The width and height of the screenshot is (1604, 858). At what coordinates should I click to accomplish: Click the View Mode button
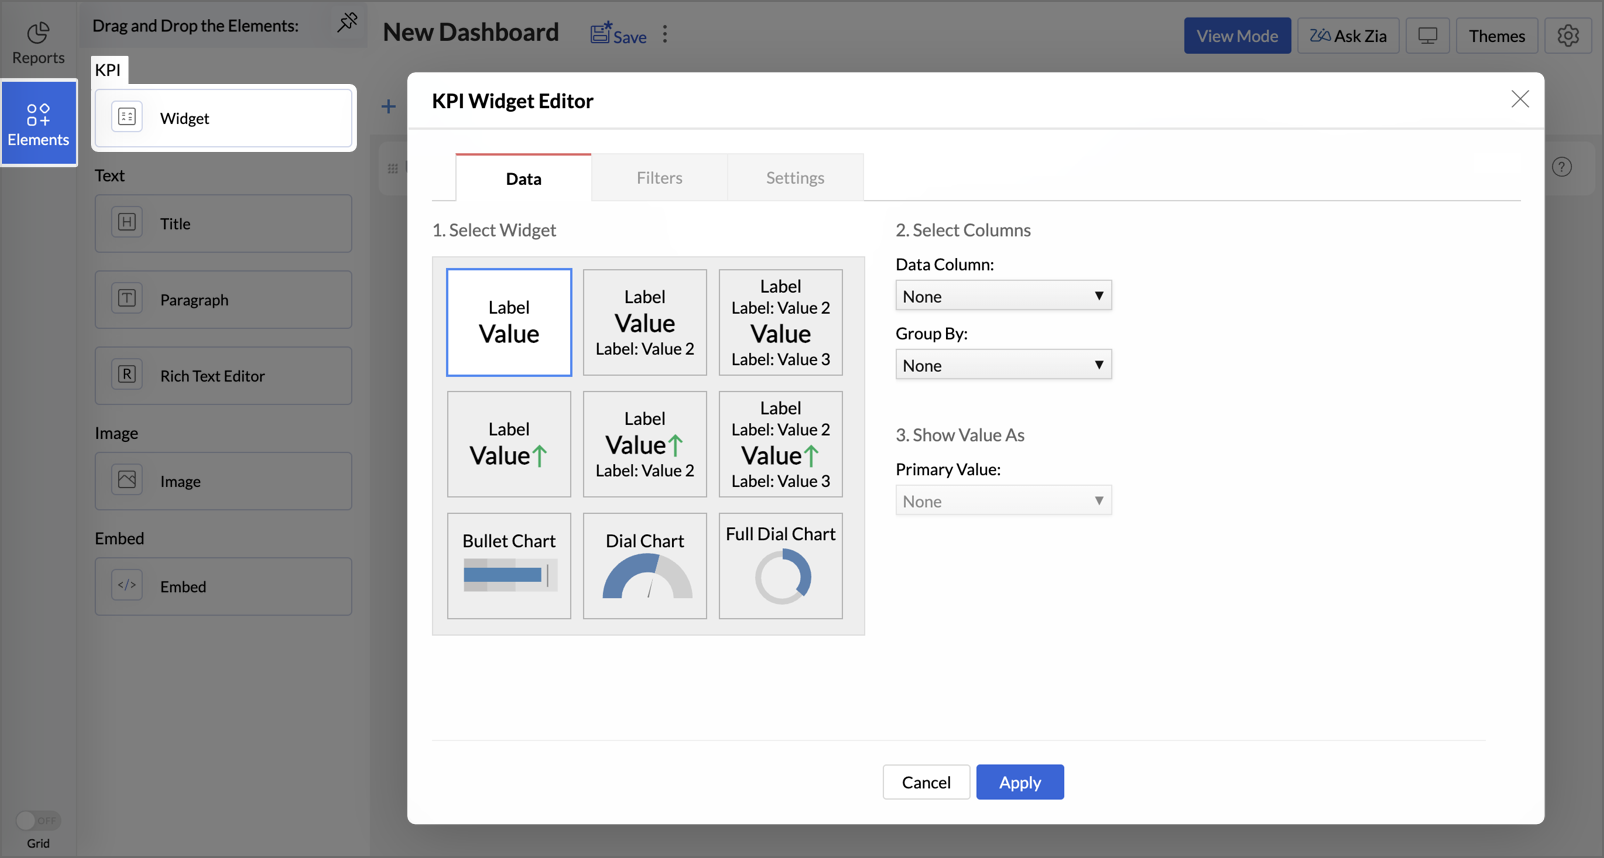coord(1237,36)
